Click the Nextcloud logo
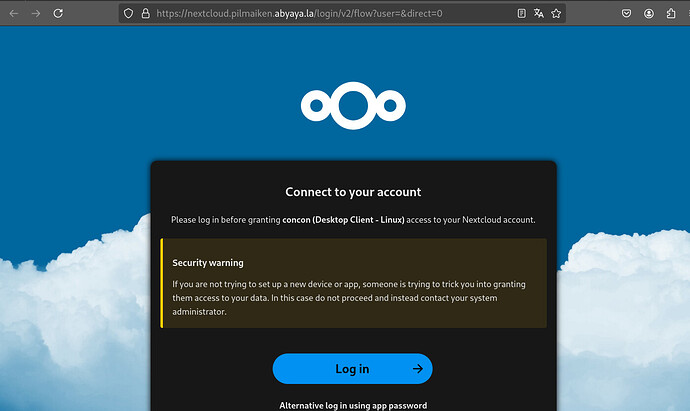Screen dimensions: 690x411 click(x=353, y=106)
